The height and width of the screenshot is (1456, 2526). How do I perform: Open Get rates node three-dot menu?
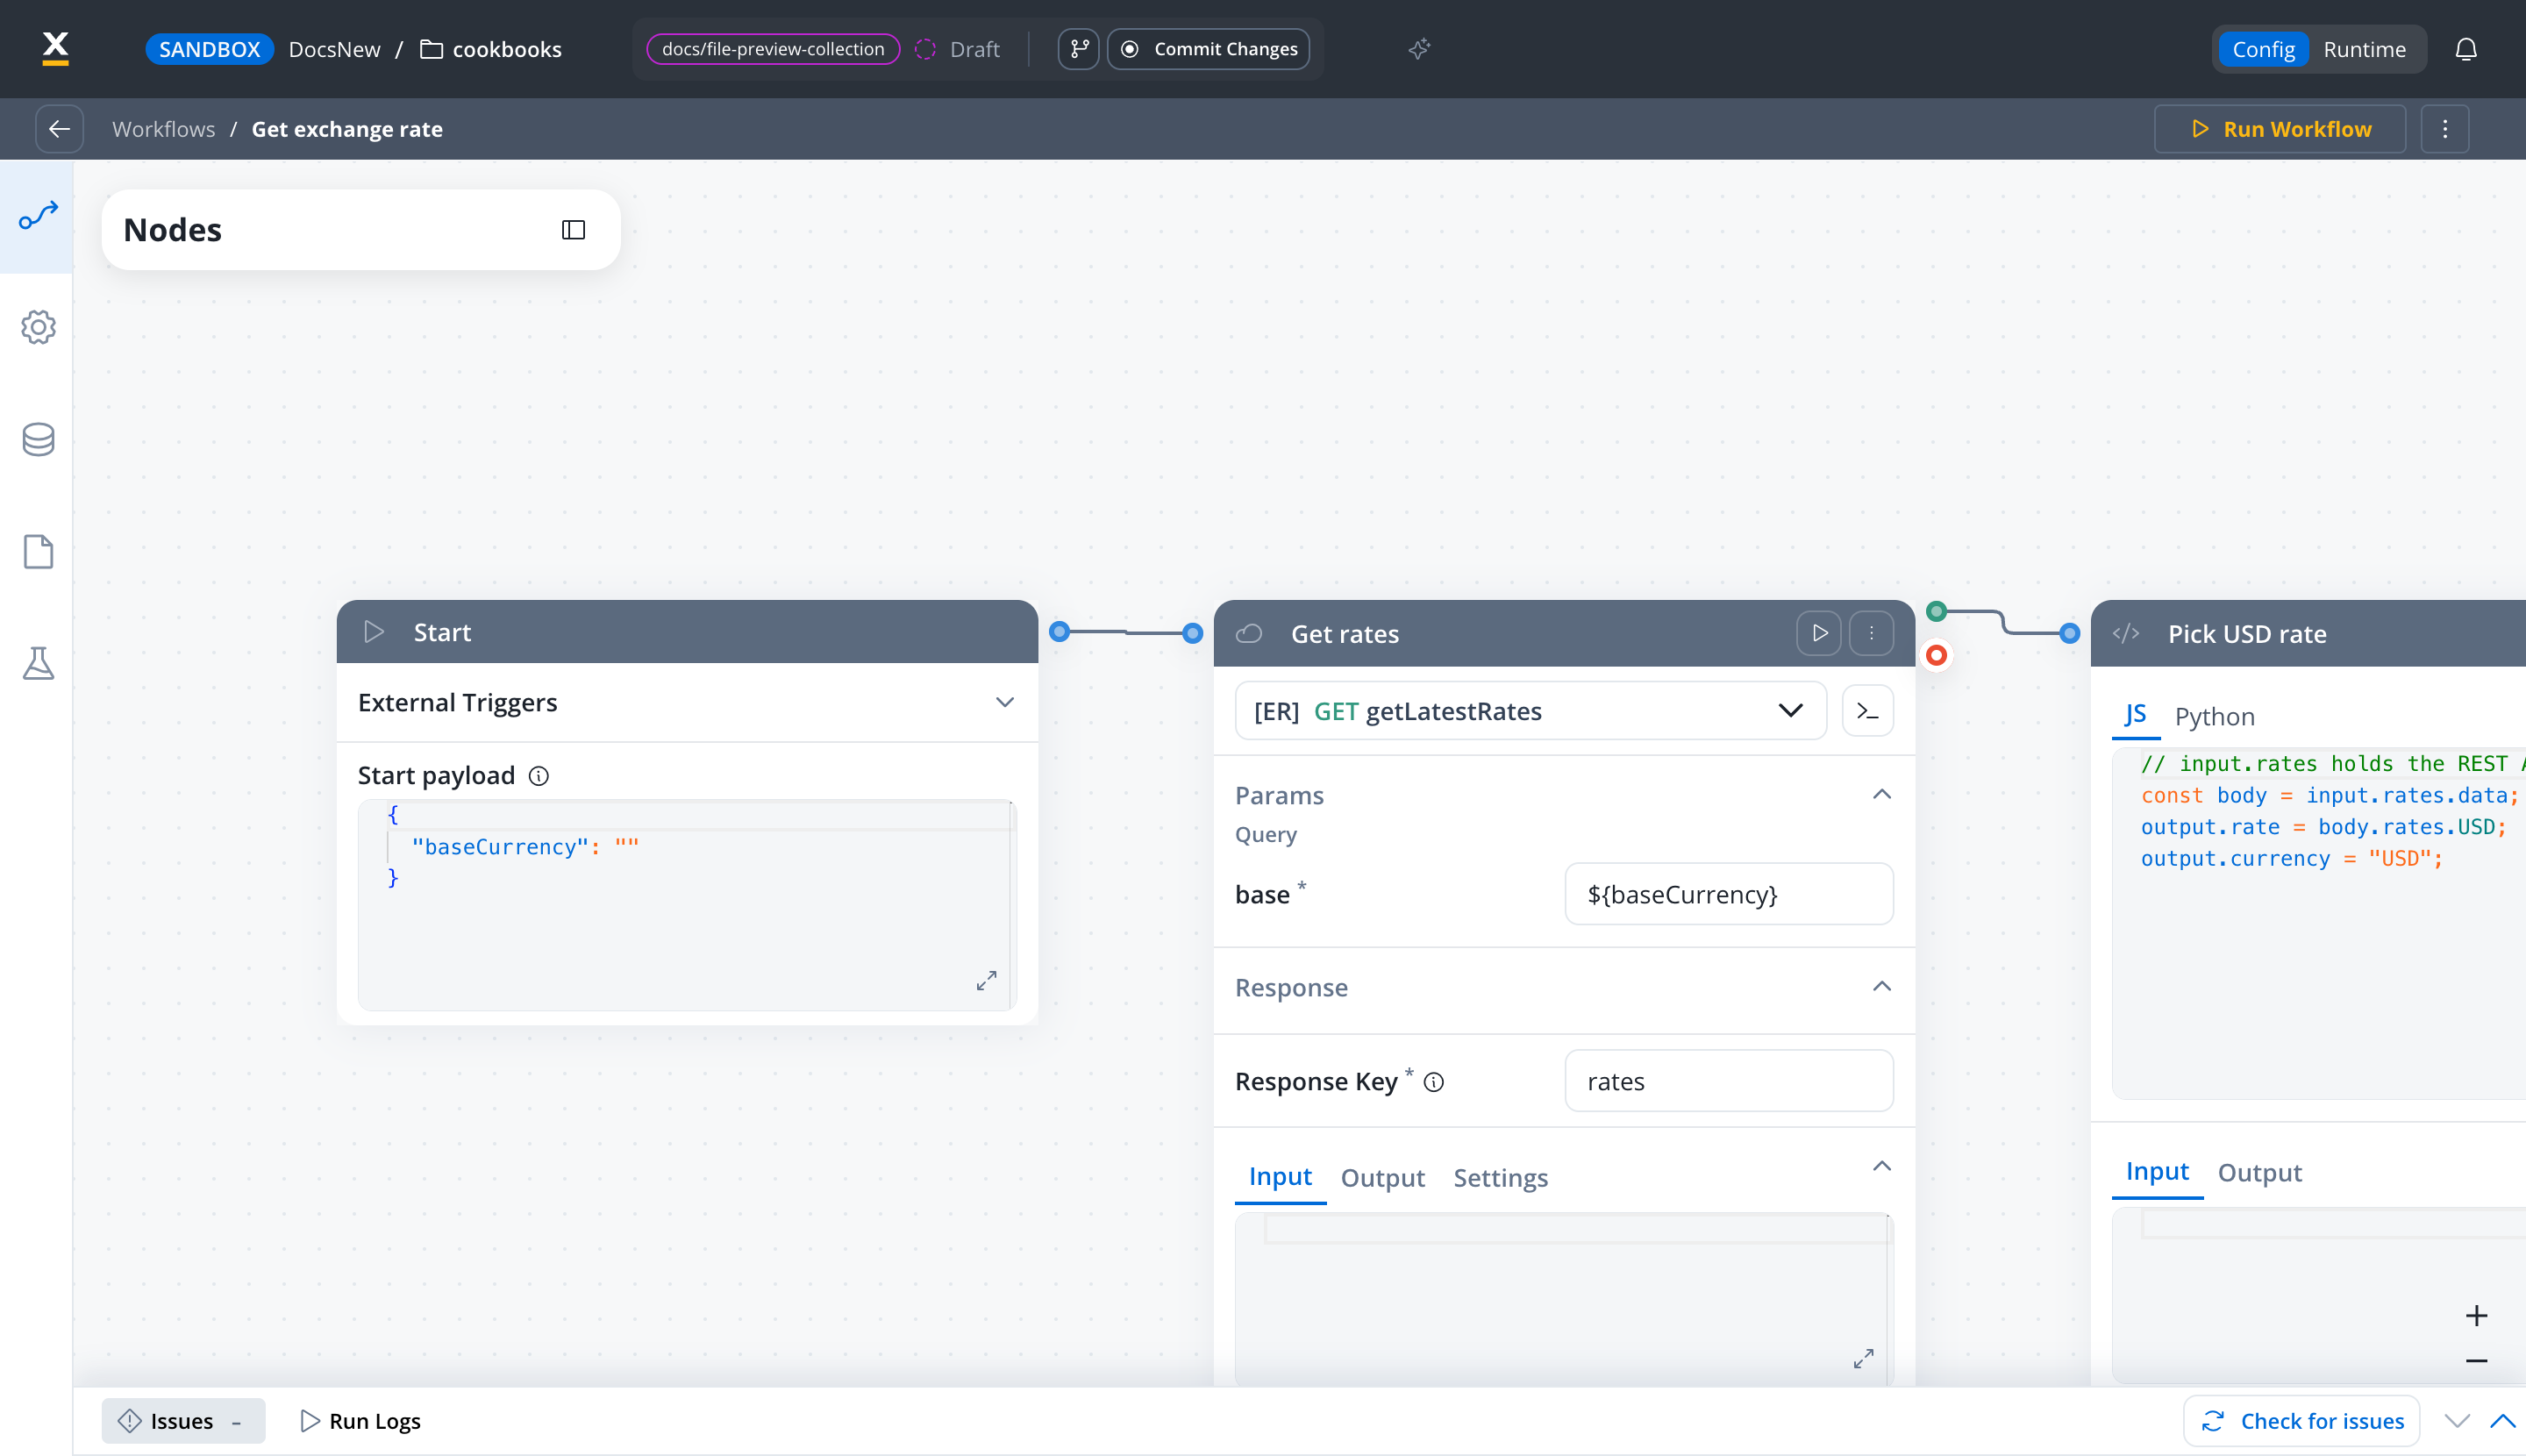click(x=1871, y=633)
